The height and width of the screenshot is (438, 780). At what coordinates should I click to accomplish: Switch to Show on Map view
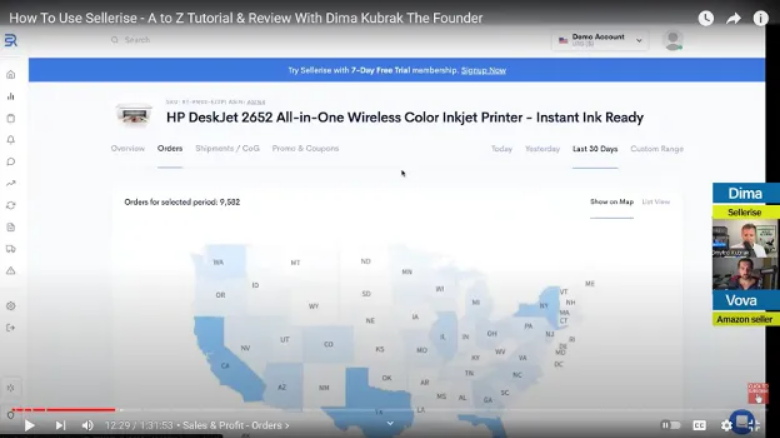tap(612, 202)
